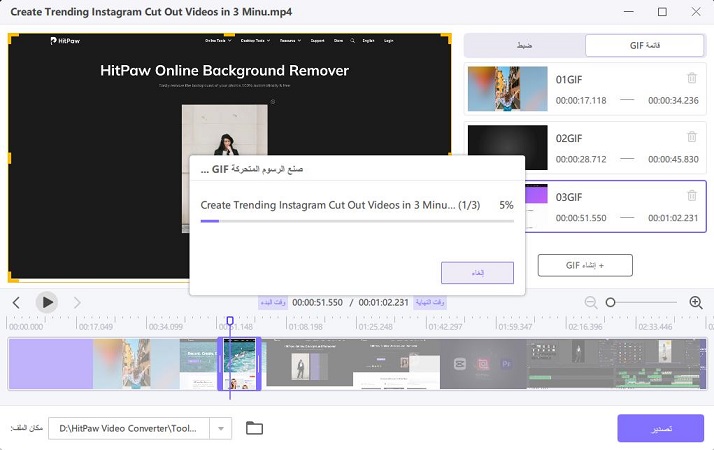Minimize the window
Viewport: 714px width, 450px height.
pyautogui.click(x=629, y=12)
